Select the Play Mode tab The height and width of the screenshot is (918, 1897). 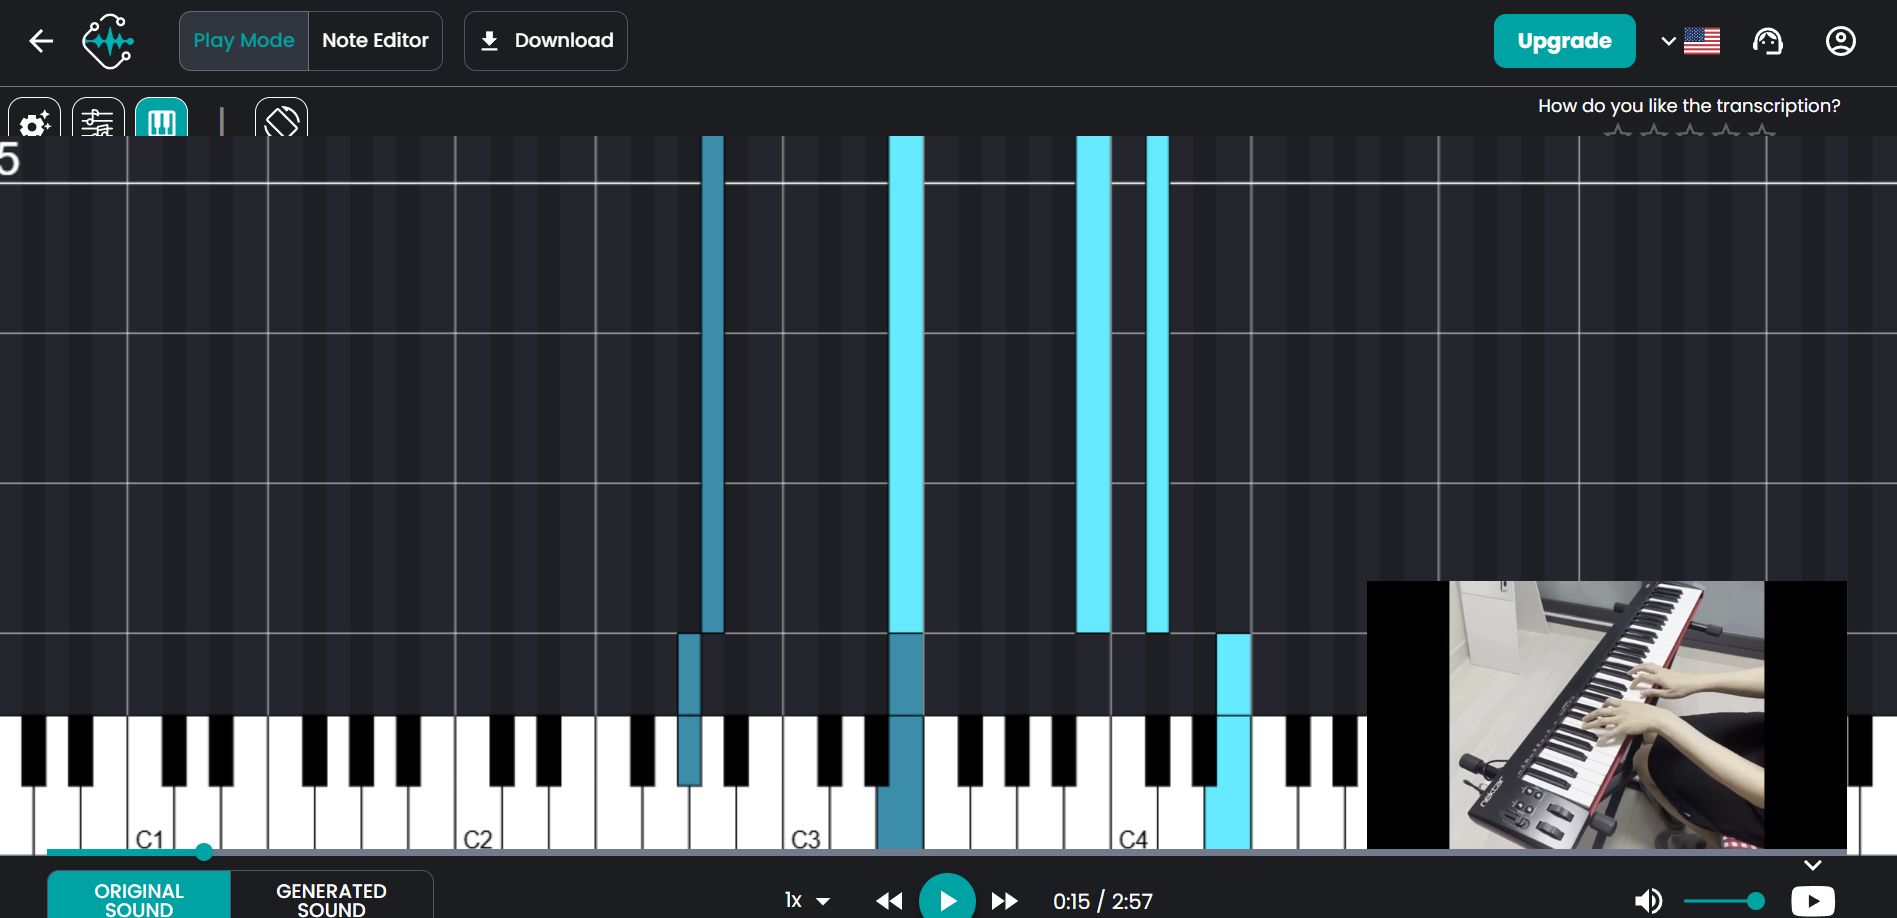point(244,41)
